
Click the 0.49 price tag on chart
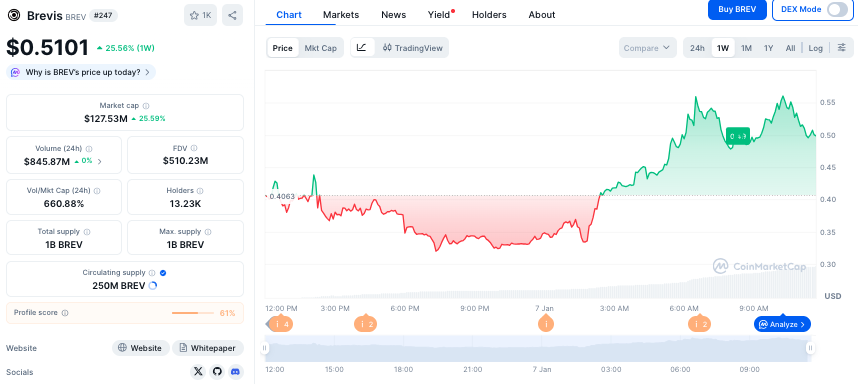(x=738, y=136)
